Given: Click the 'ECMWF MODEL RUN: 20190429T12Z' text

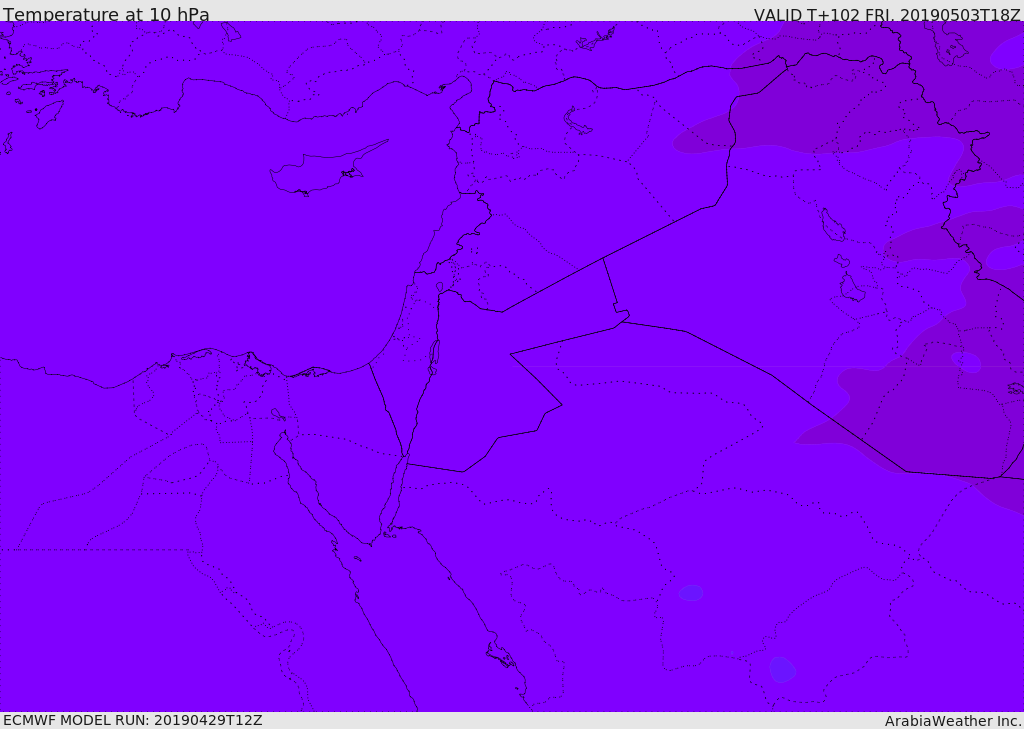Looking at the screenshot, I should 133,720.
